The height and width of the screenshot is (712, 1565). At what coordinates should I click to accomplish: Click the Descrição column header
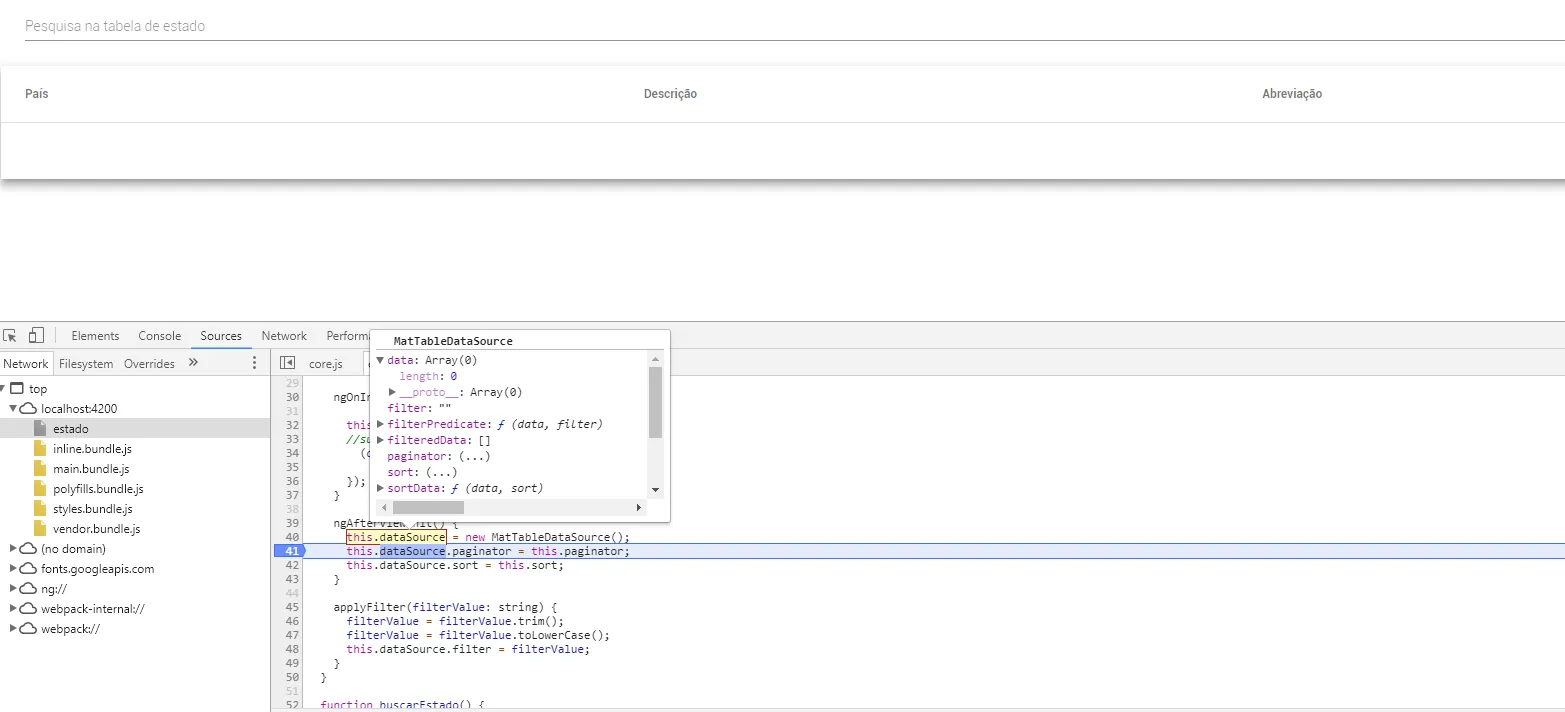[x=670, y=94]
